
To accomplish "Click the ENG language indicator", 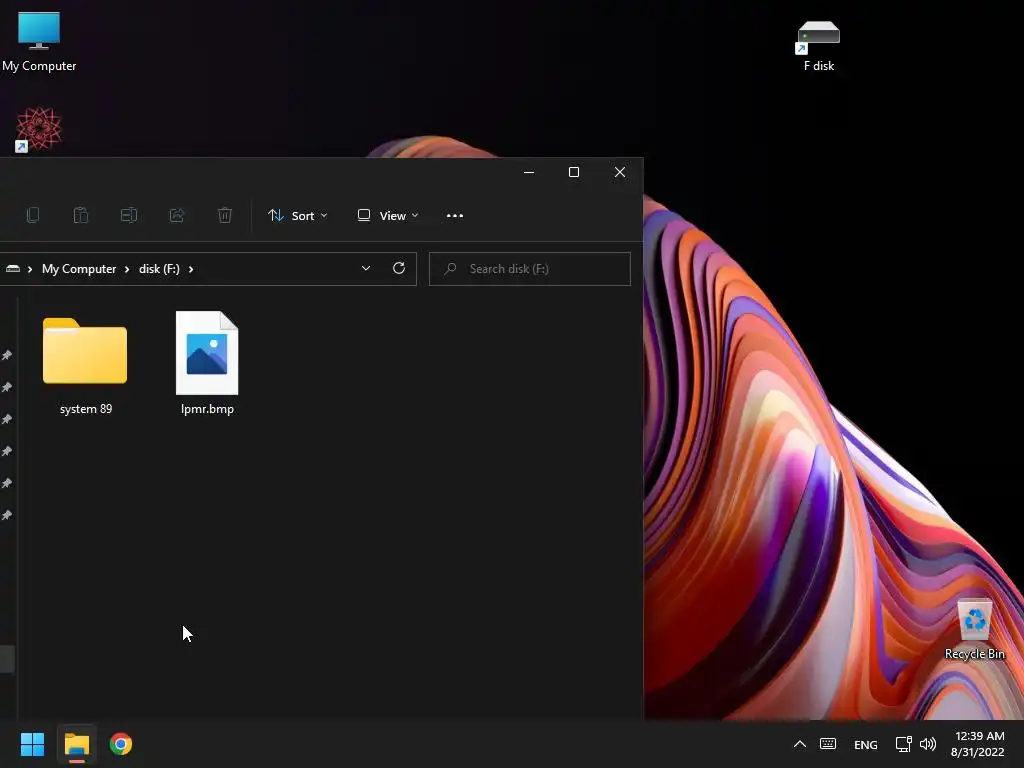I will [865, 744].
